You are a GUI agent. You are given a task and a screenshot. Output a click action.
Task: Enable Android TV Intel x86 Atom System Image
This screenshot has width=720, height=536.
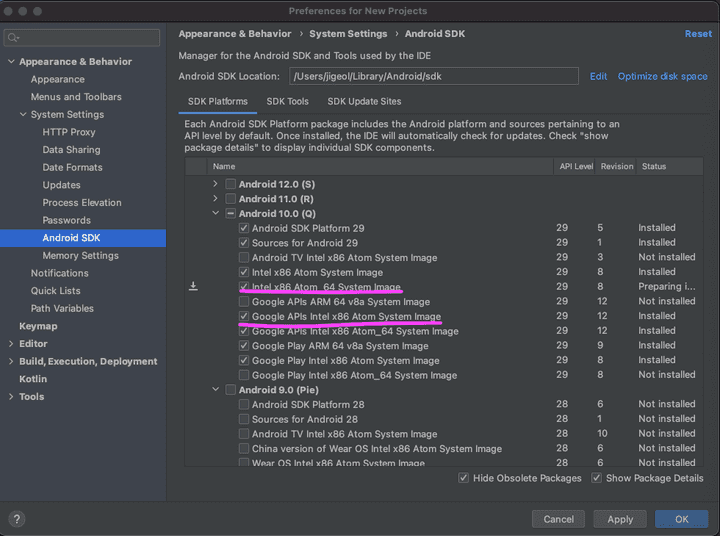click(244, 257)
